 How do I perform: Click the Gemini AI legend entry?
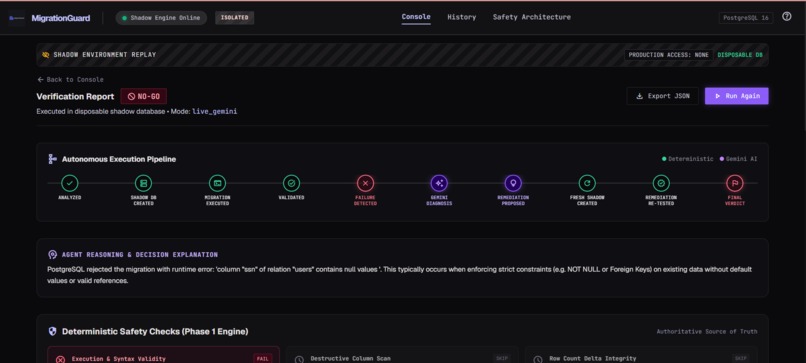tap(738, 159)
